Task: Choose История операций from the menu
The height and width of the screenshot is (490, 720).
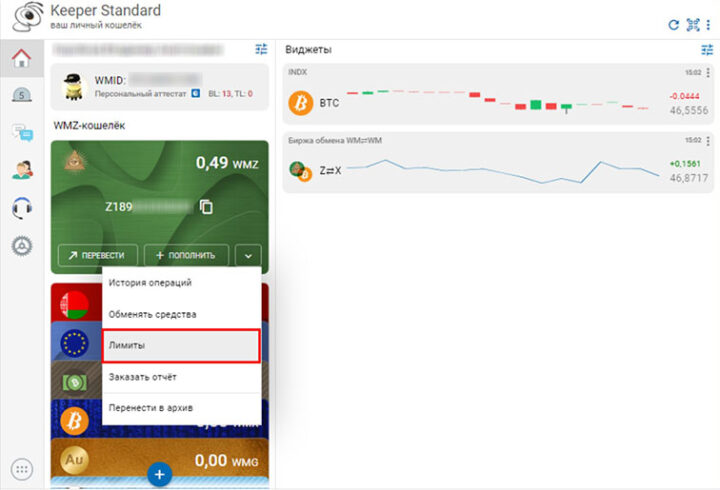Action: pyautogui.click(x=181, y=282)
